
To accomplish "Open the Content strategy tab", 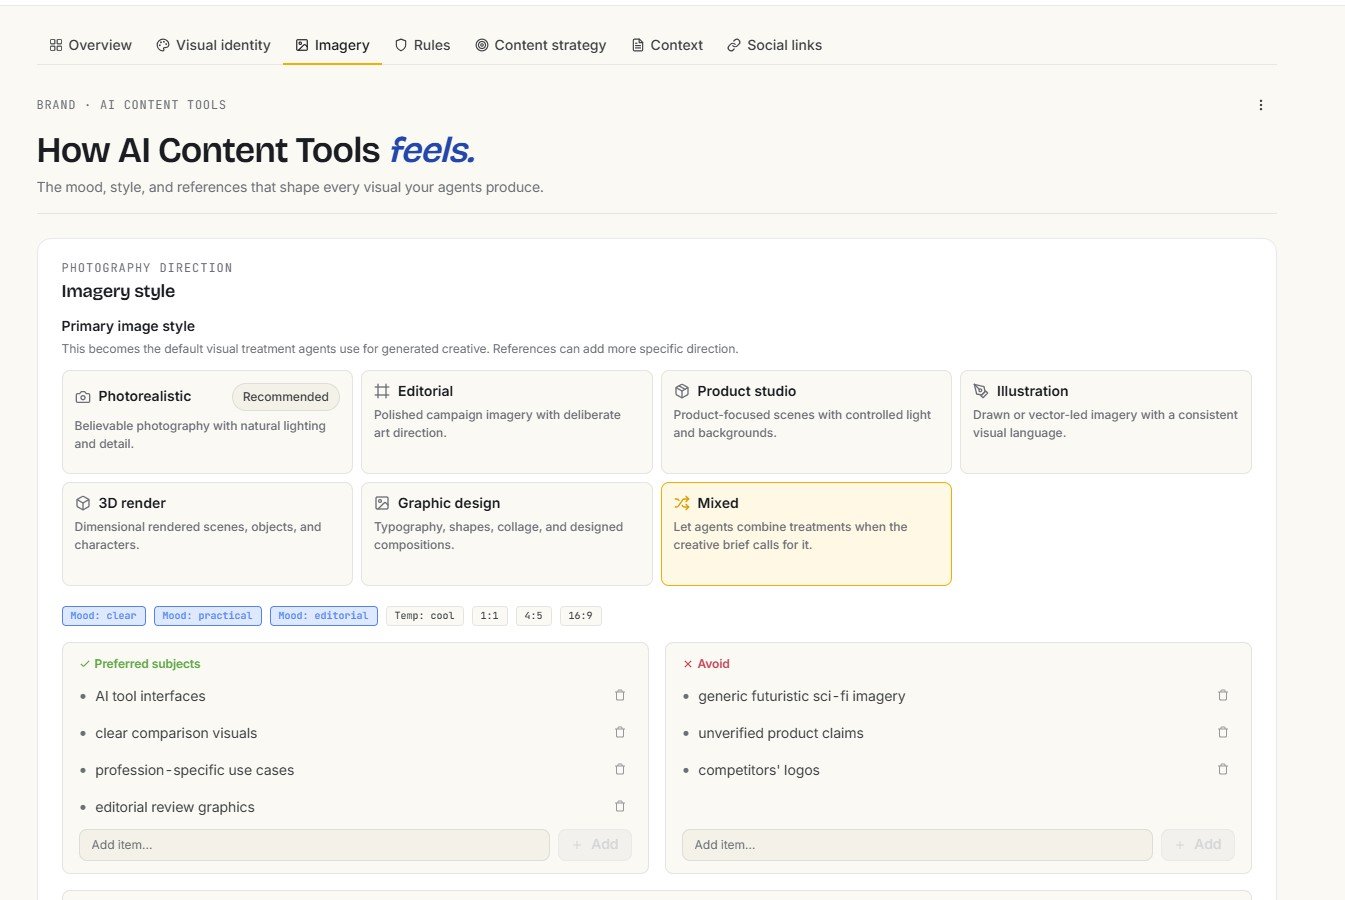I will click(x=540, y=45).
